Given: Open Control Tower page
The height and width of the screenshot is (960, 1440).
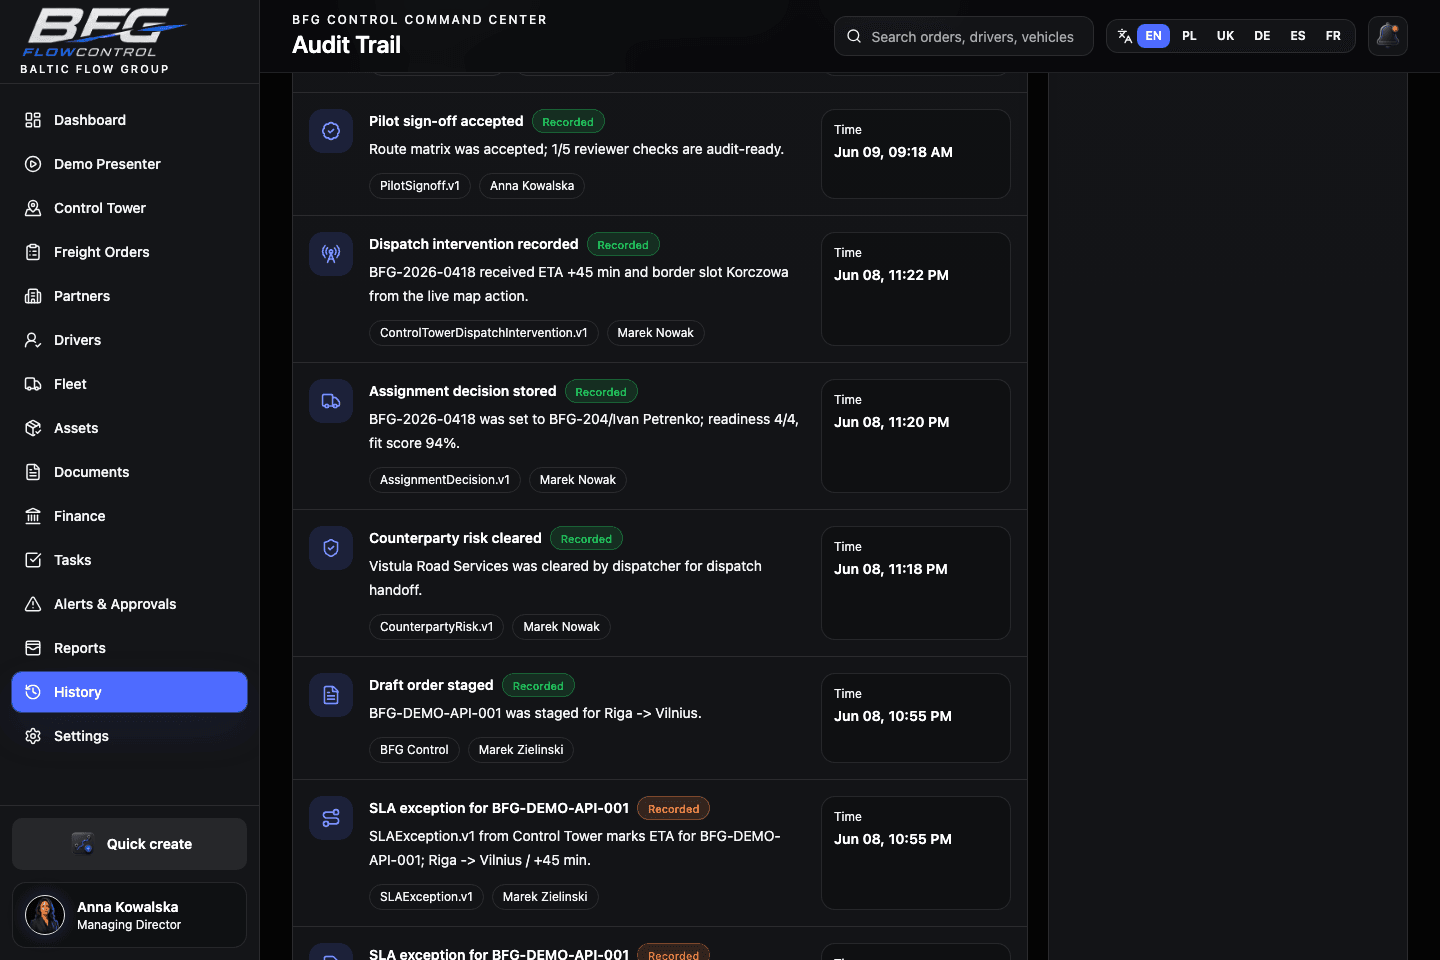Looking at the screenshot, I should click(129, 208).
